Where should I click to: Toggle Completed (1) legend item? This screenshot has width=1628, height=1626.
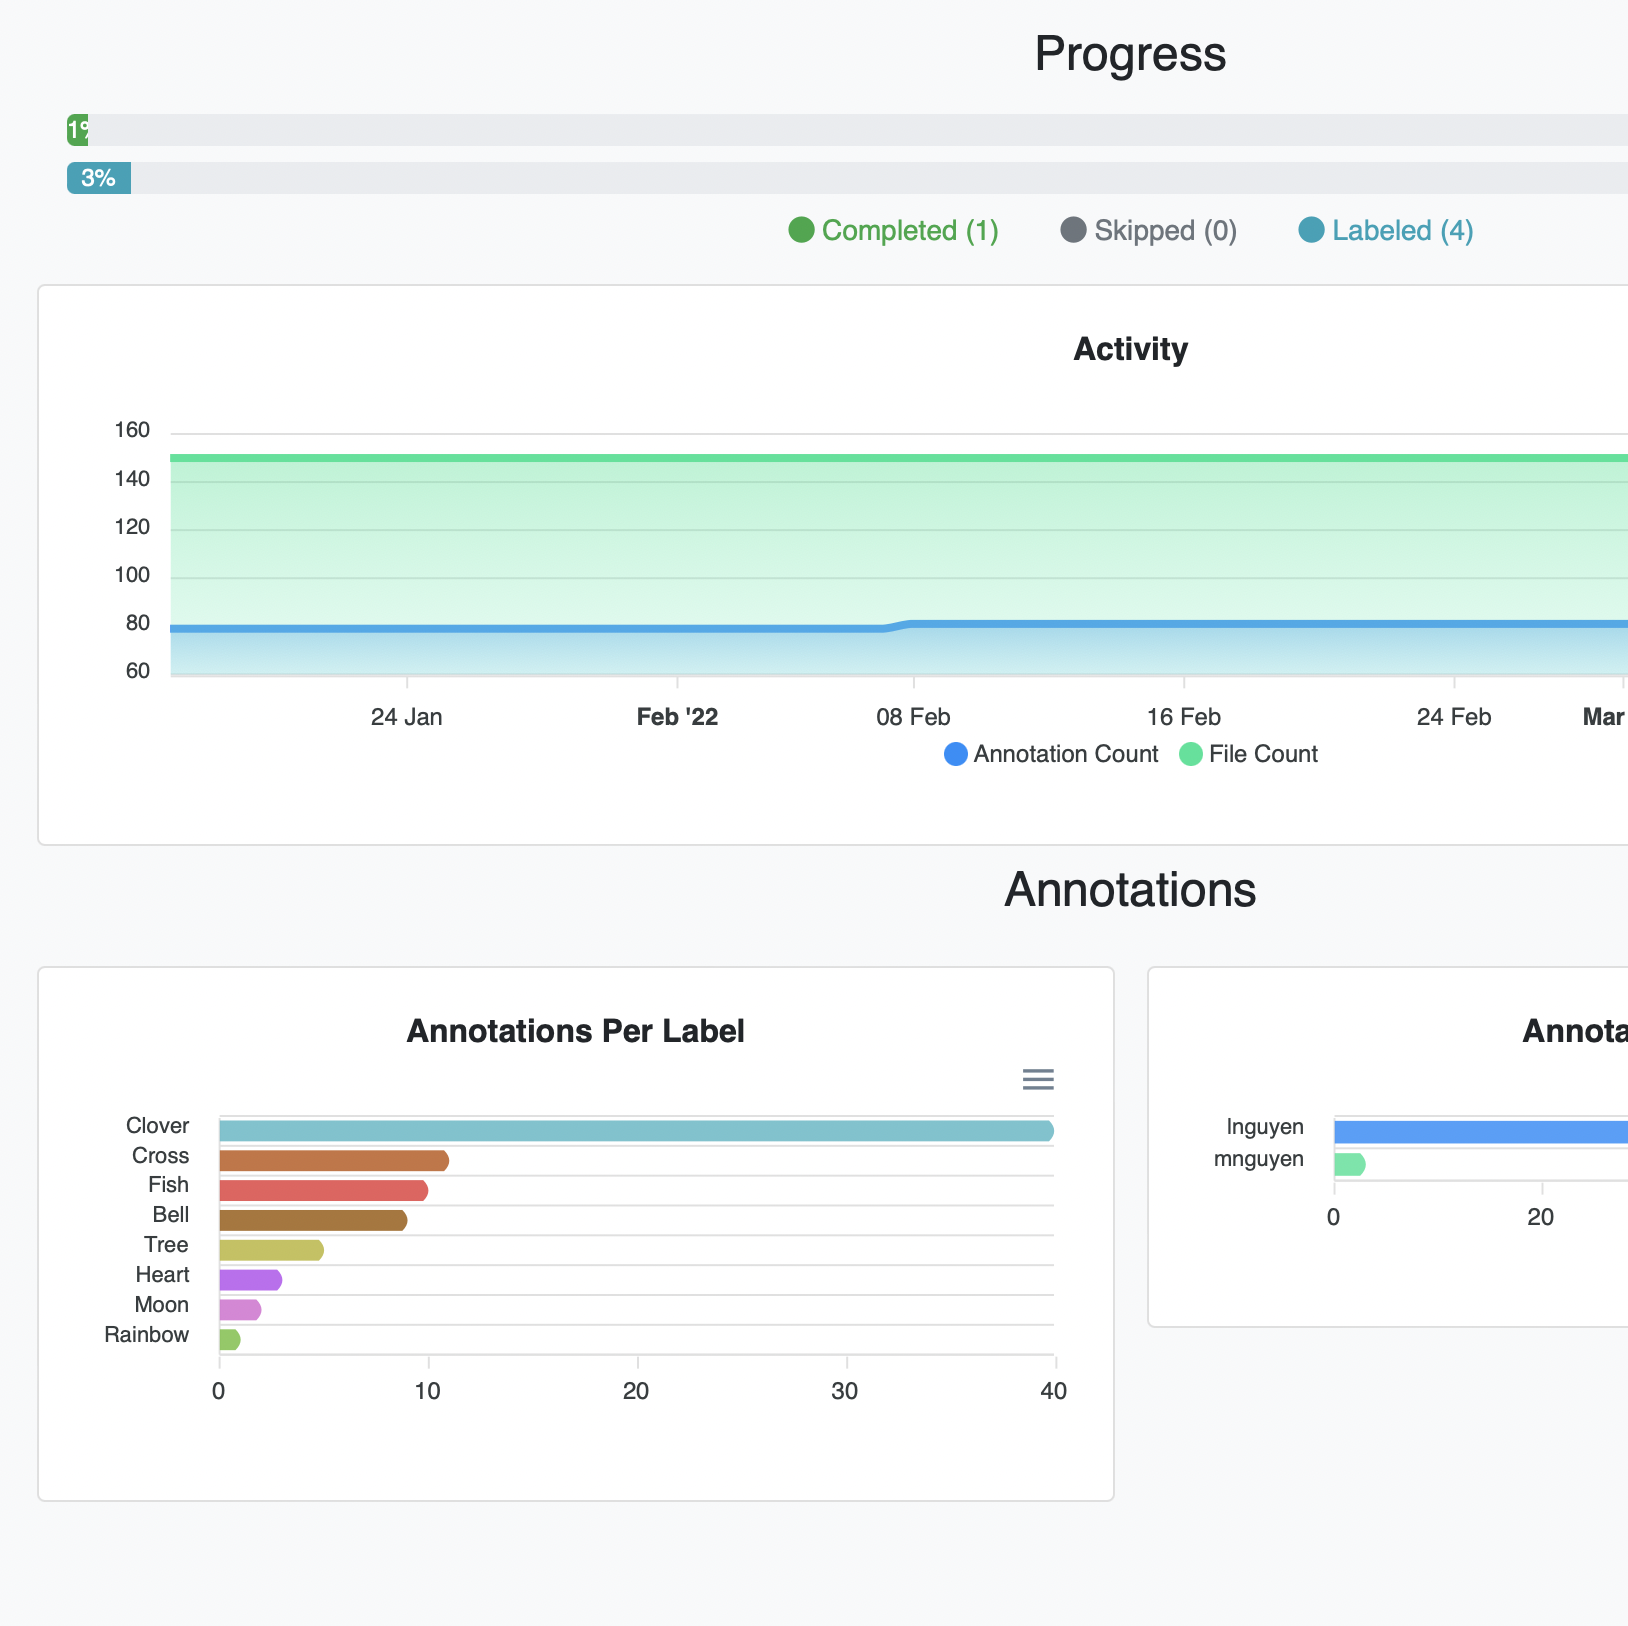[x=894, y=231]
